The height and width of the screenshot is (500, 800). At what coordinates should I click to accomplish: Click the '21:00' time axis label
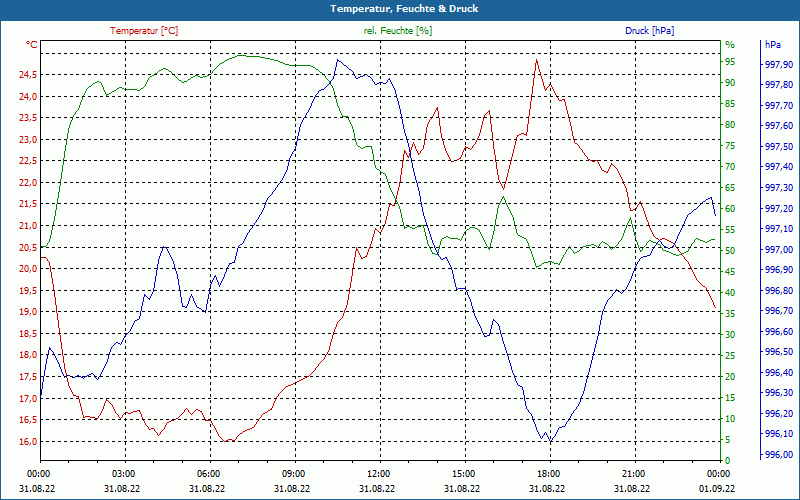pyautogui.click(x=633, y=474)
